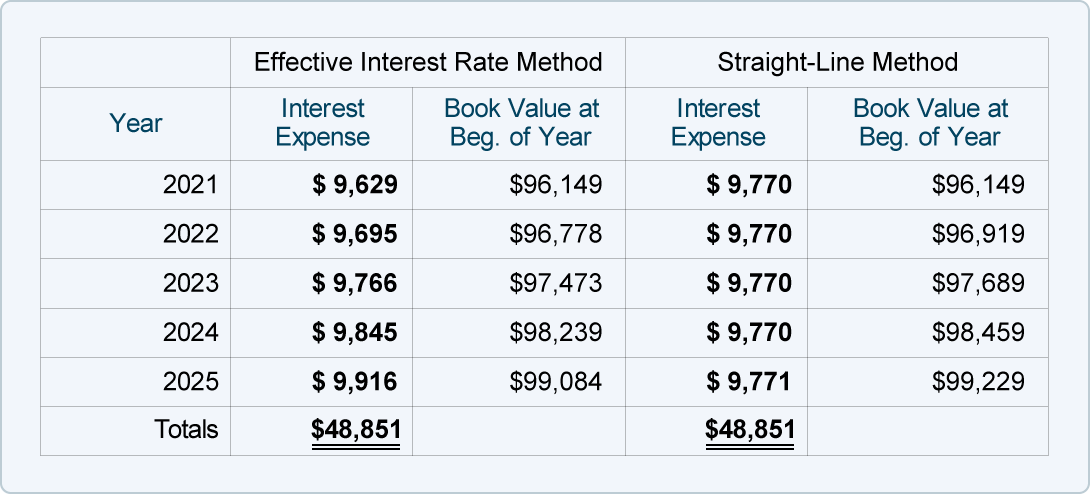
Task: Click the $9,766 interest expense value
Action: [x=355, y=283]
